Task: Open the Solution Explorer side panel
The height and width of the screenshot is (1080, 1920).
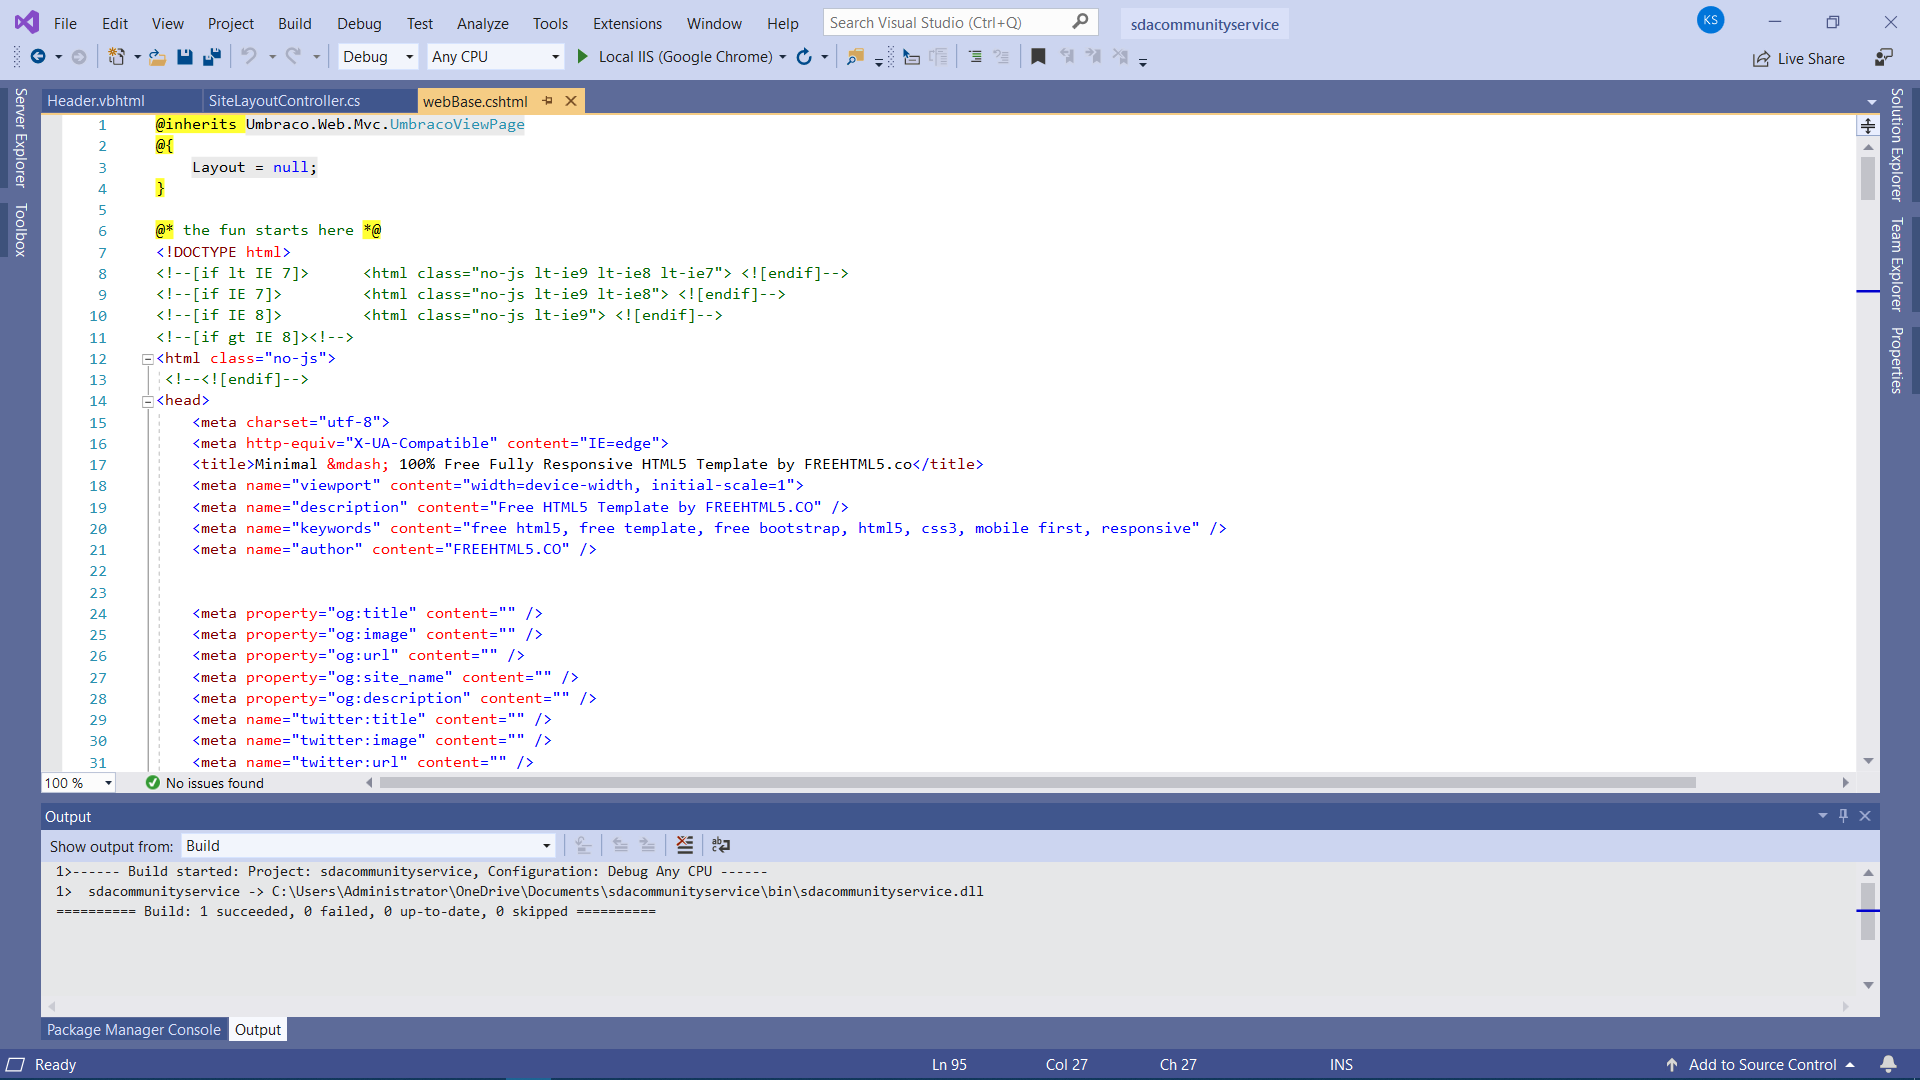Action: click(1896, 145)
